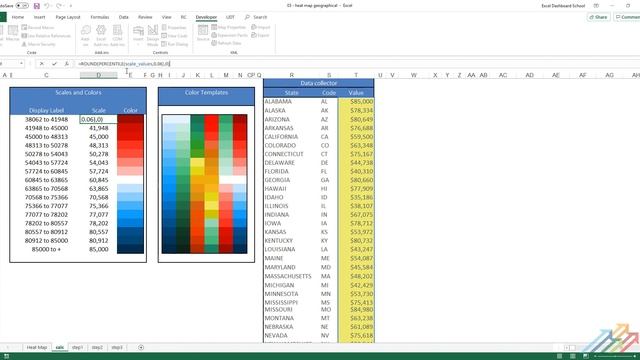Click View Code
Image resolution: width=640 pixels, height=360 pixels.
tap(174, 36)
